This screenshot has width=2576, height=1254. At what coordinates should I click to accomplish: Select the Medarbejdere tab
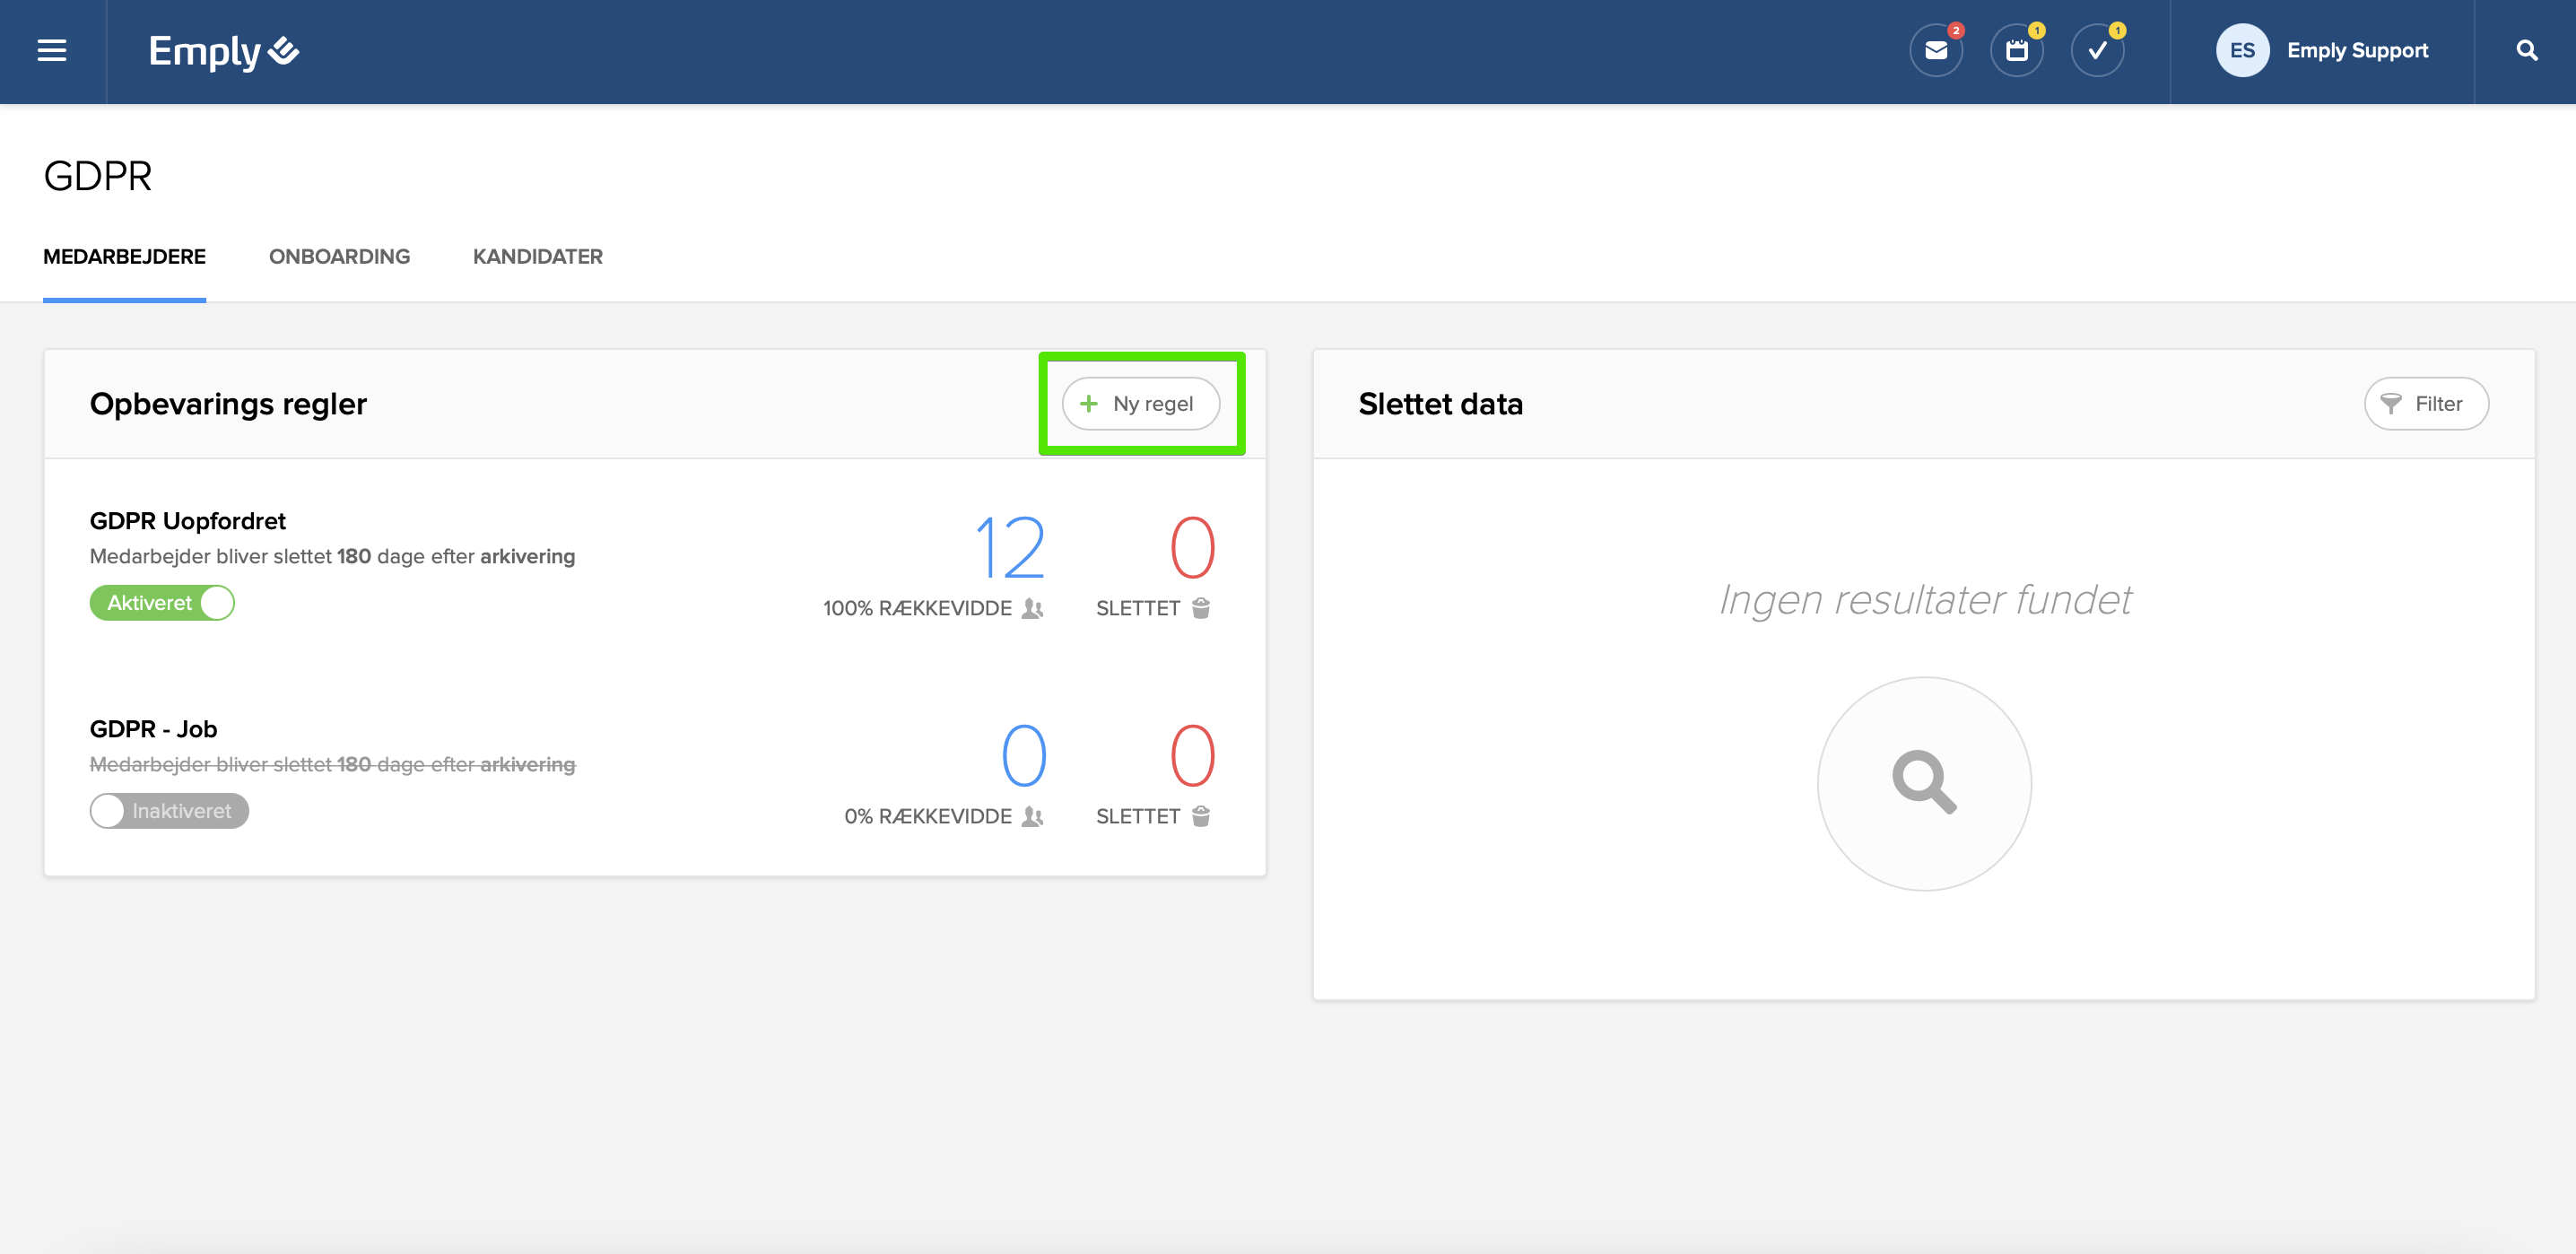[124, 257]
